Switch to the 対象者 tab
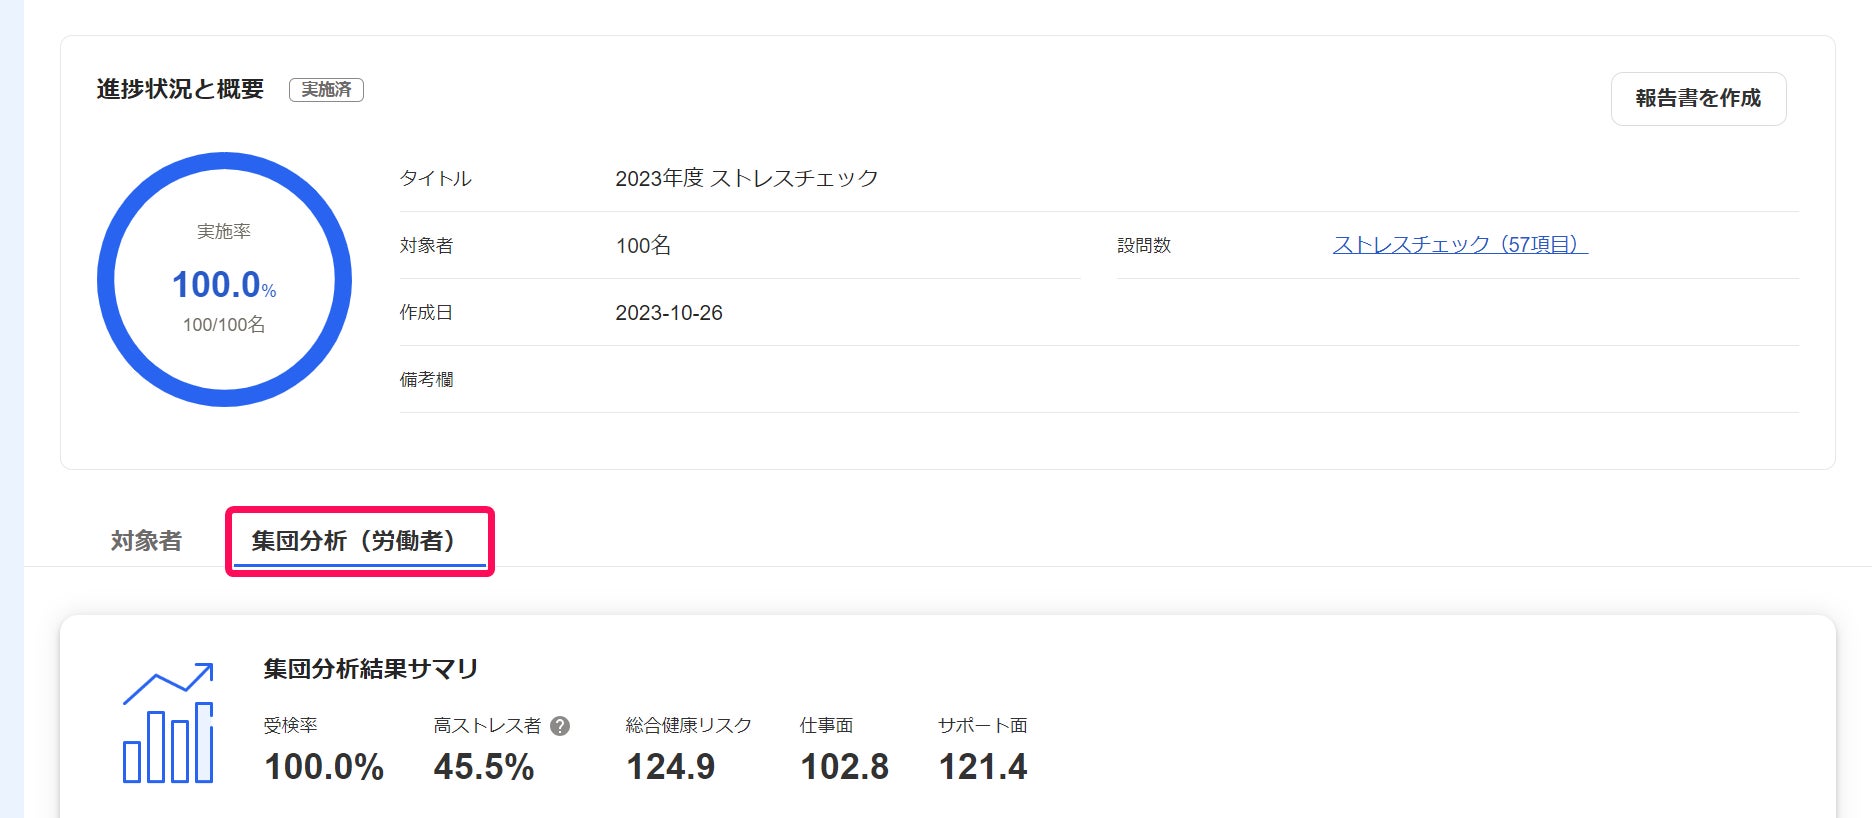Screen dimensions: 1872x818 click(146, 541)
